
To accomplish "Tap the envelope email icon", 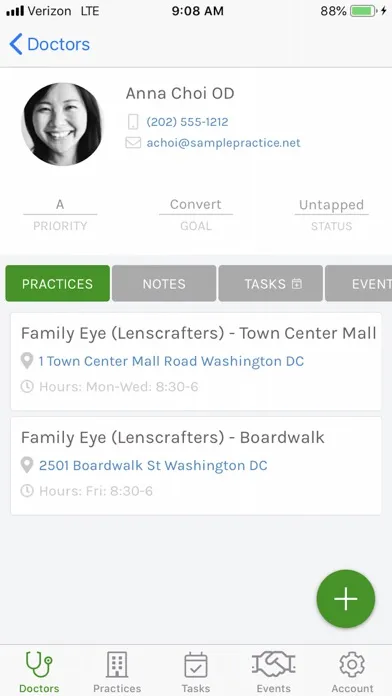I will (133, 142).
